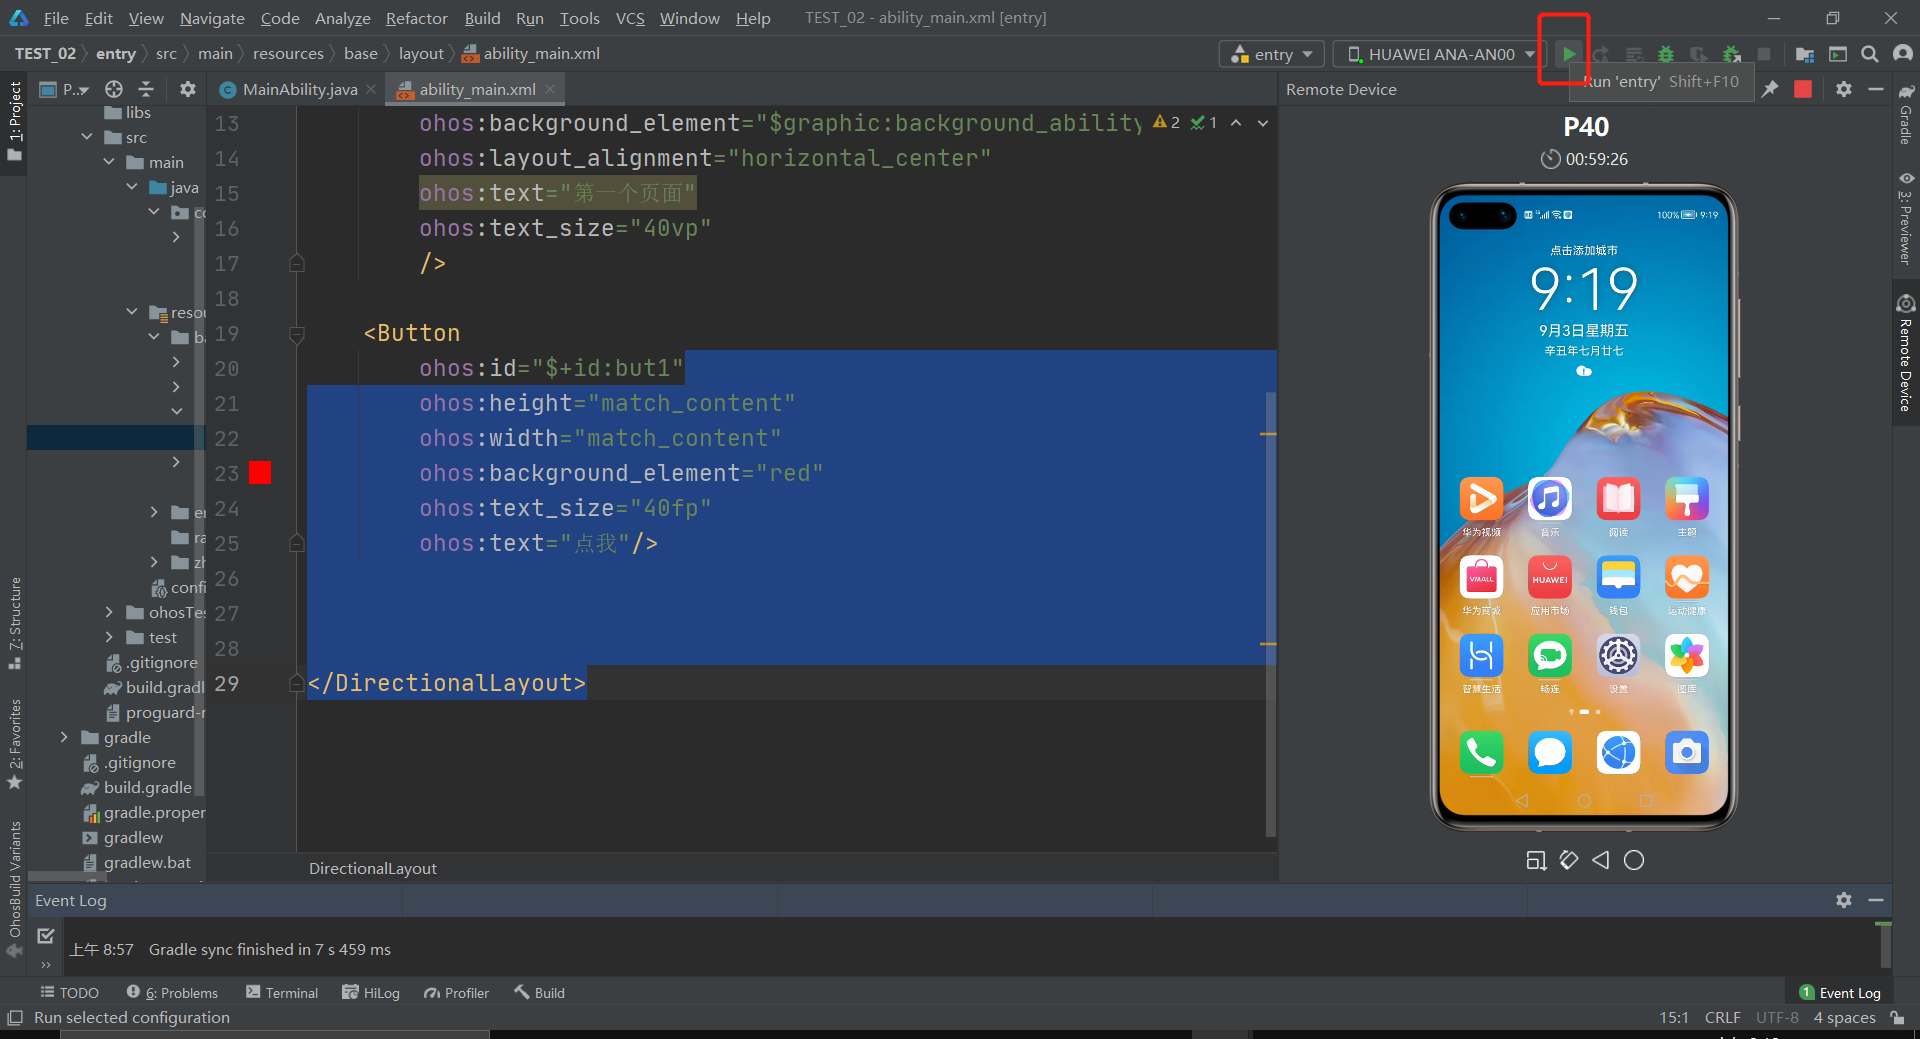
Task: Jump to the next highlighted warning arrow
Action: [x=1263, y=123]
